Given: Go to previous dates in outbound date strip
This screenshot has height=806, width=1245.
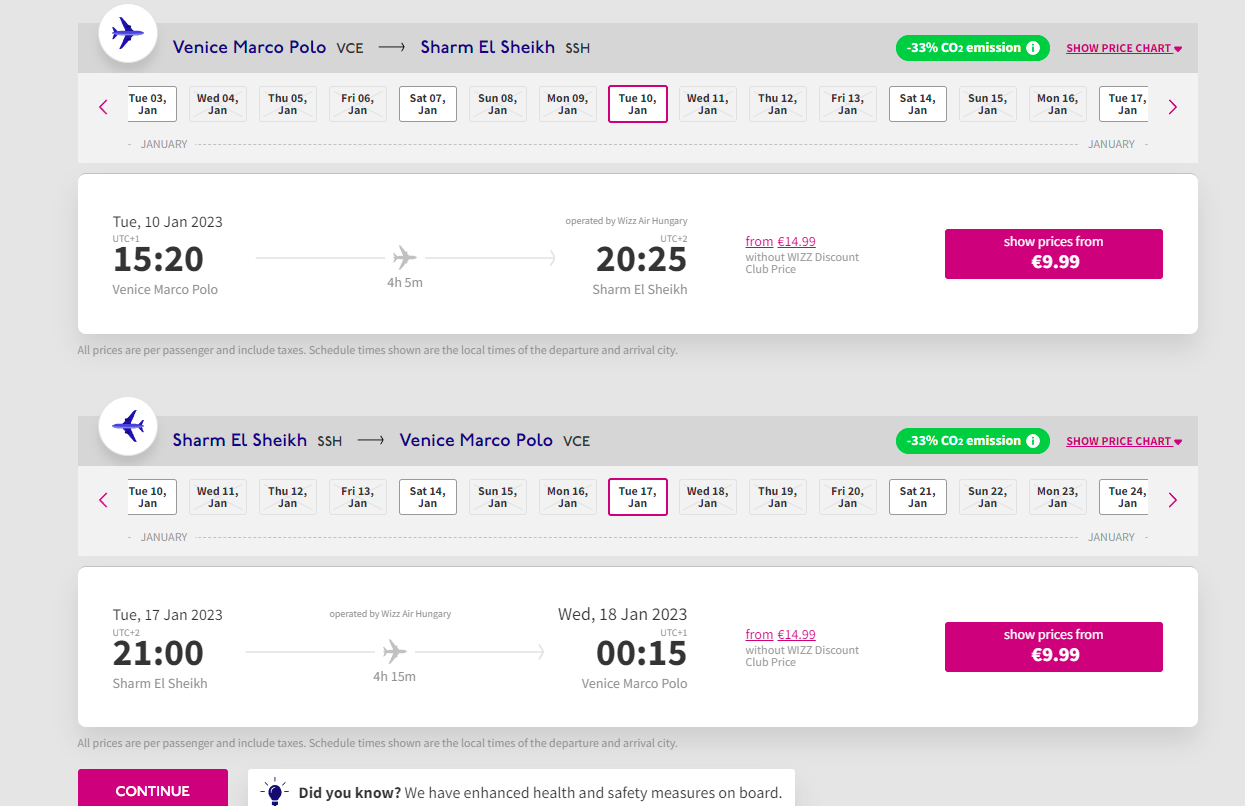Looking at the screenshot, I should (103, 107).
